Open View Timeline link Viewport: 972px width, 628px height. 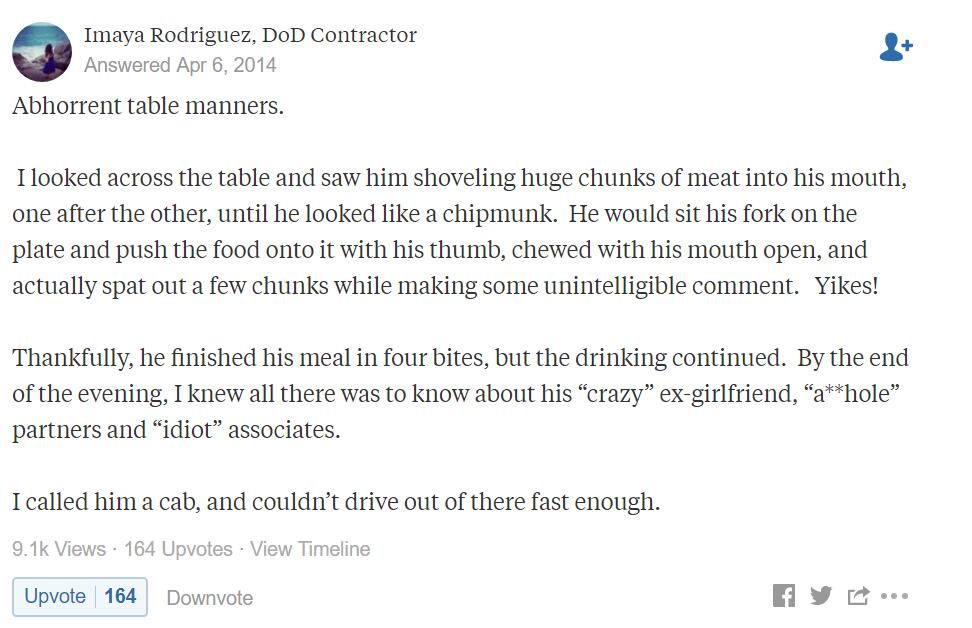tap(310, 549)
